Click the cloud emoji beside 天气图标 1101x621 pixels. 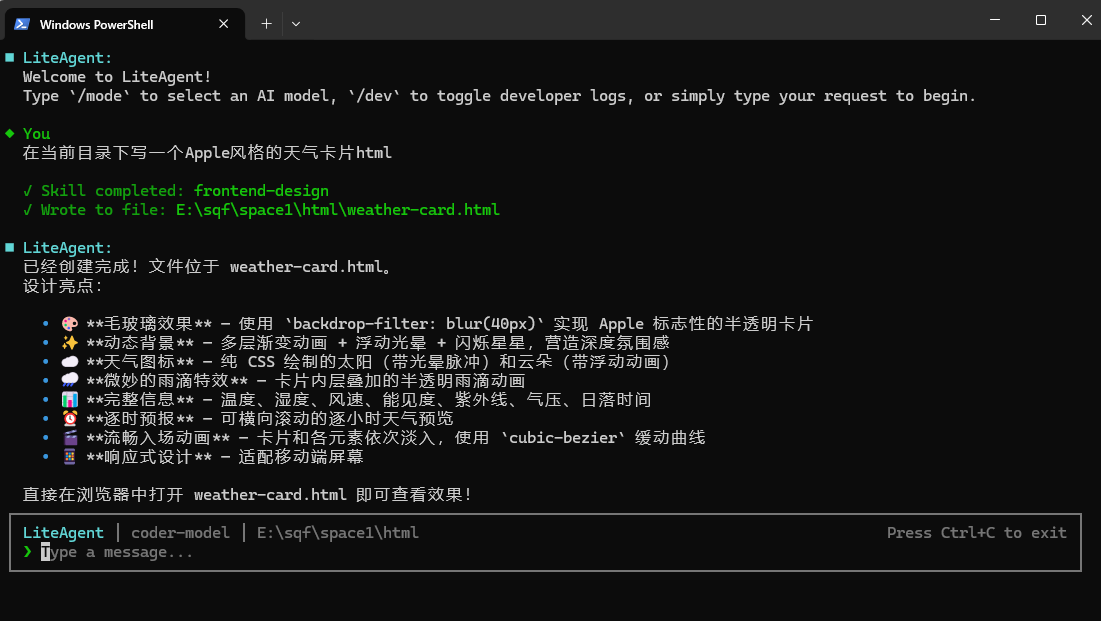coord(69,362)
